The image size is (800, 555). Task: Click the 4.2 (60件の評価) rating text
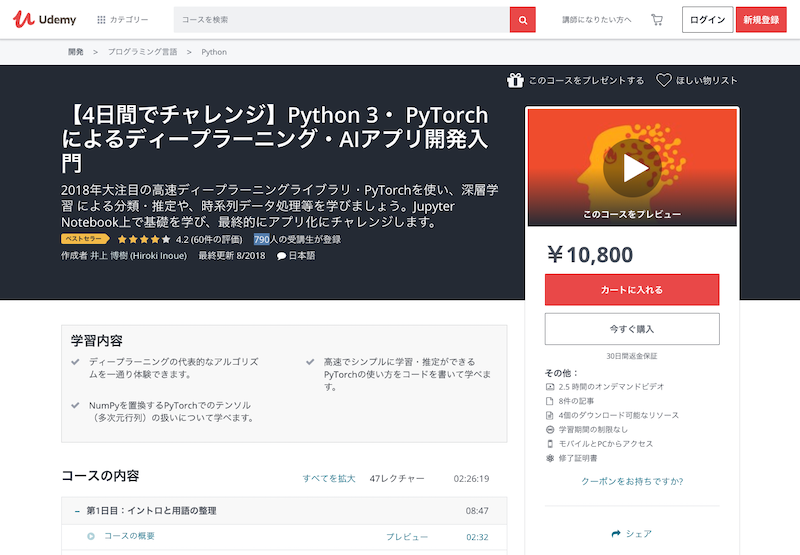(209, 239)
